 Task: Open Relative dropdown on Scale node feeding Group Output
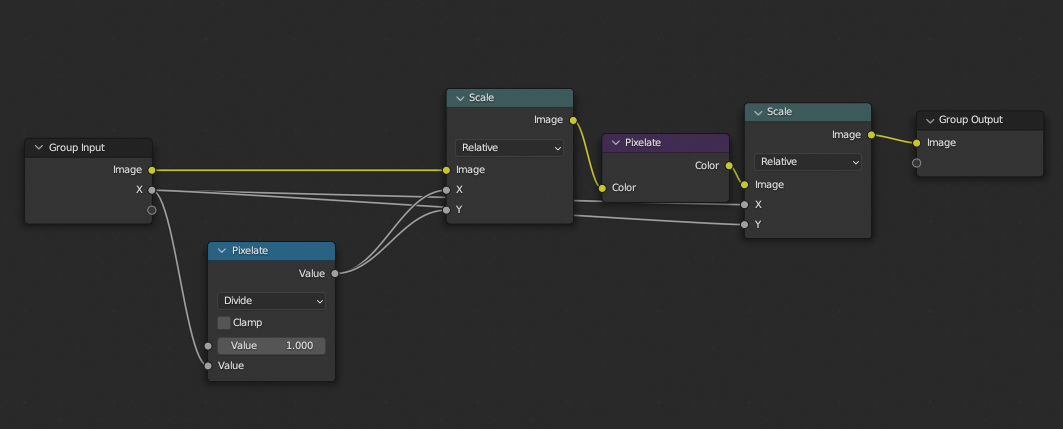(x=808, y=162)
